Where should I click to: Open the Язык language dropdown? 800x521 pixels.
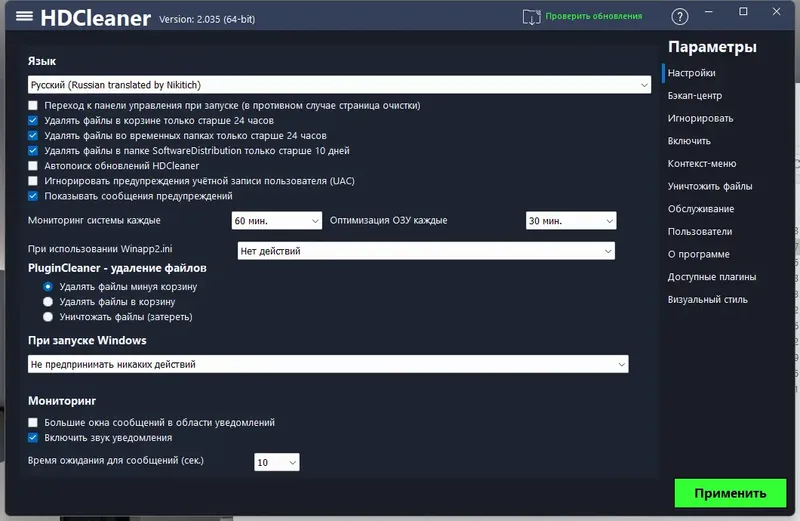coord(339,85)
